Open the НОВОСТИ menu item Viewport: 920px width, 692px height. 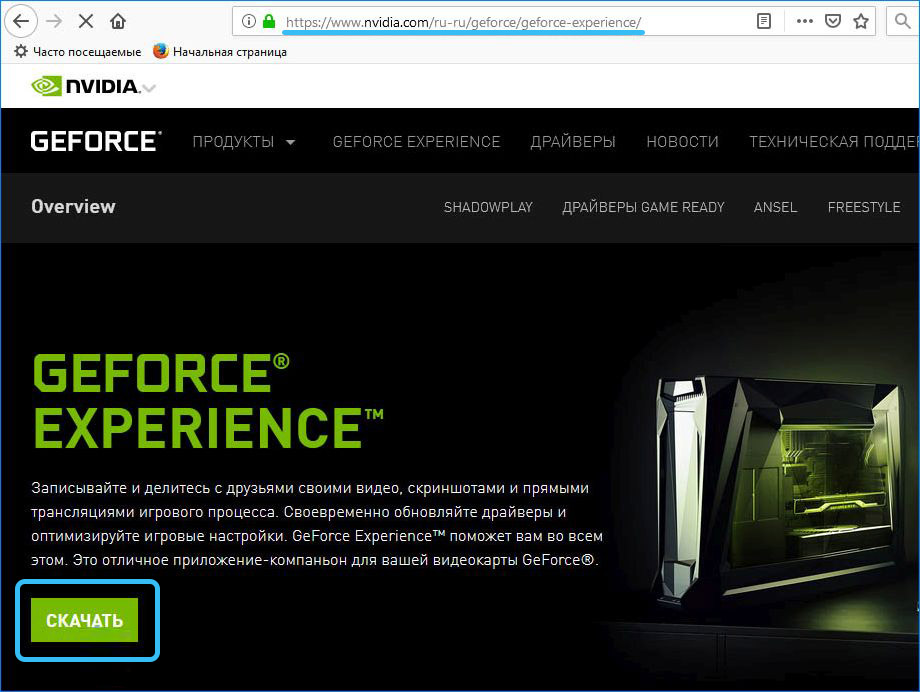[x=682, y=142]
